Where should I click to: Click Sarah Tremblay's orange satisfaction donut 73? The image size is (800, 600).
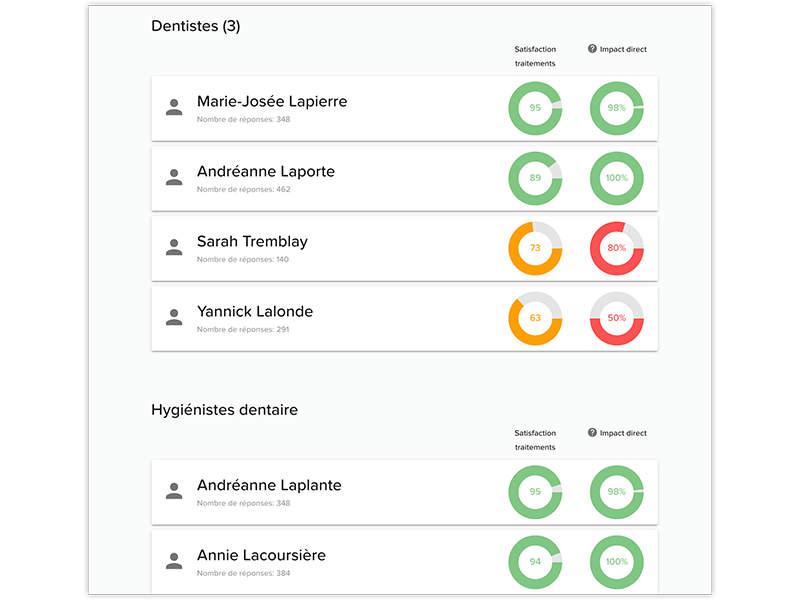tap(535, 248)
